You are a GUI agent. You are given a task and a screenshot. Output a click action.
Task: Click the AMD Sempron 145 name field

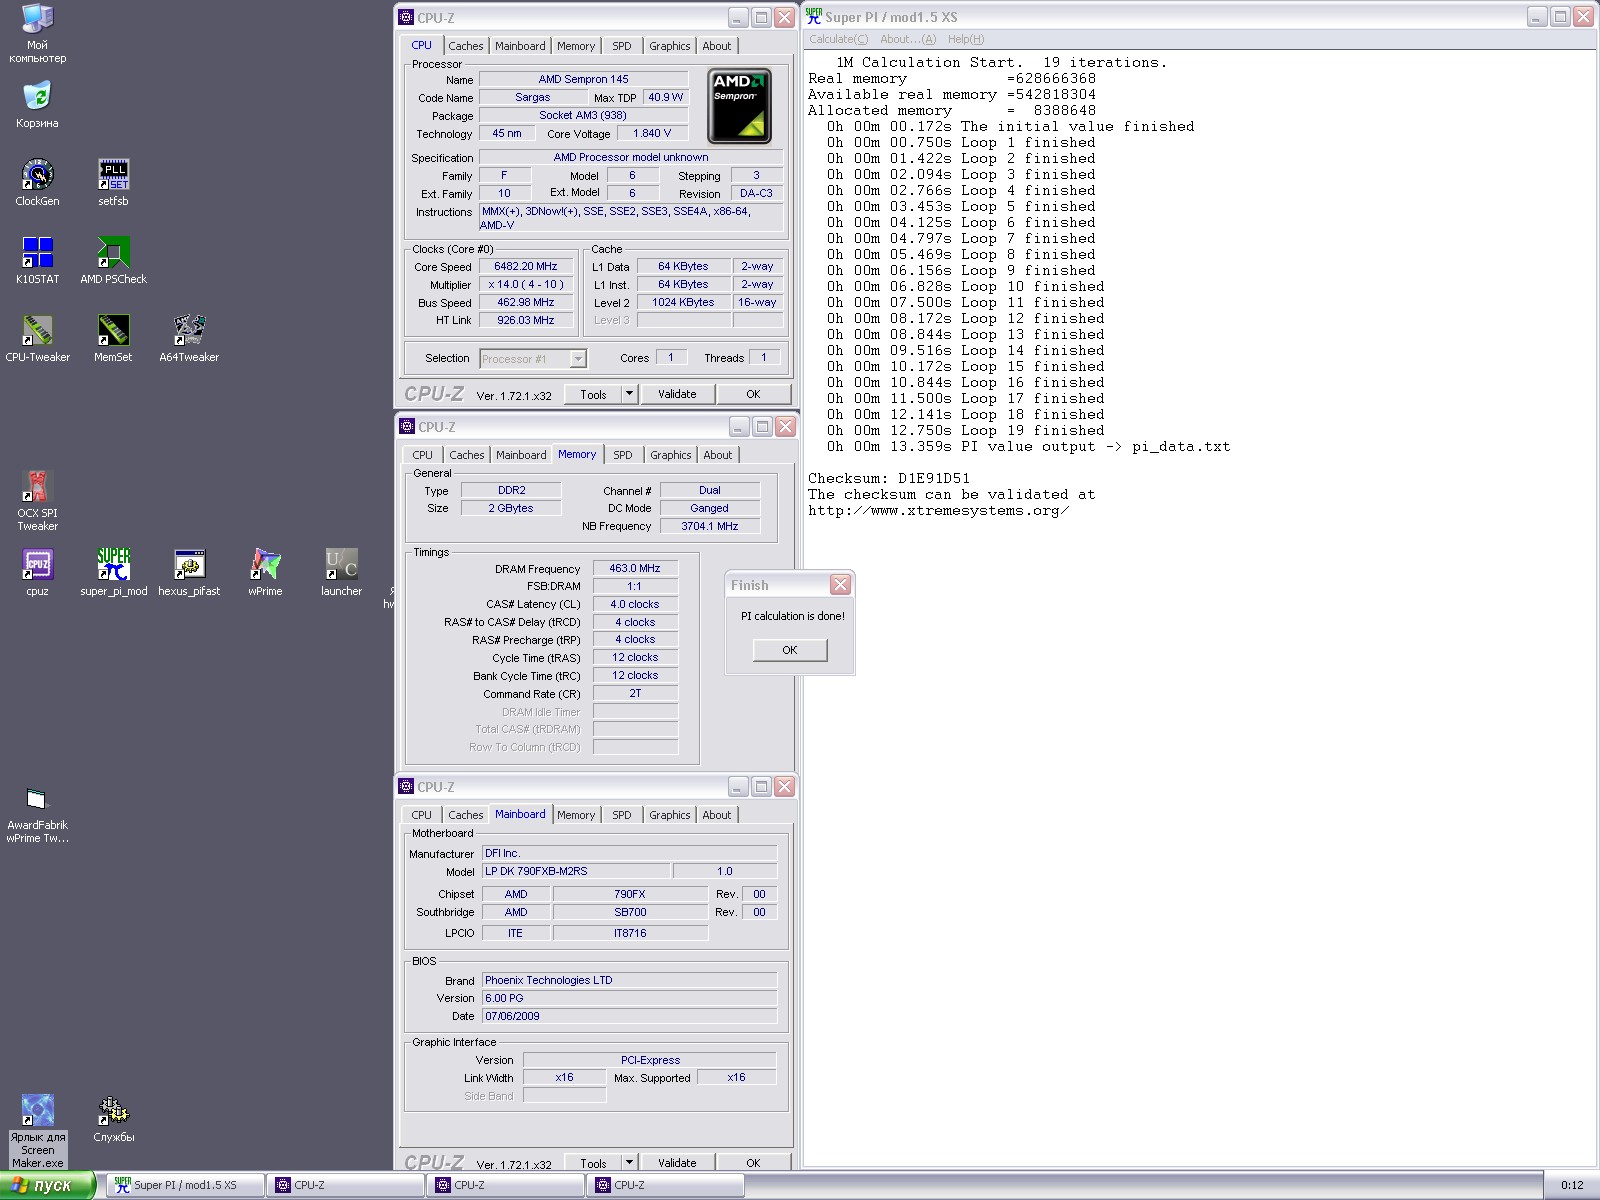583,79
